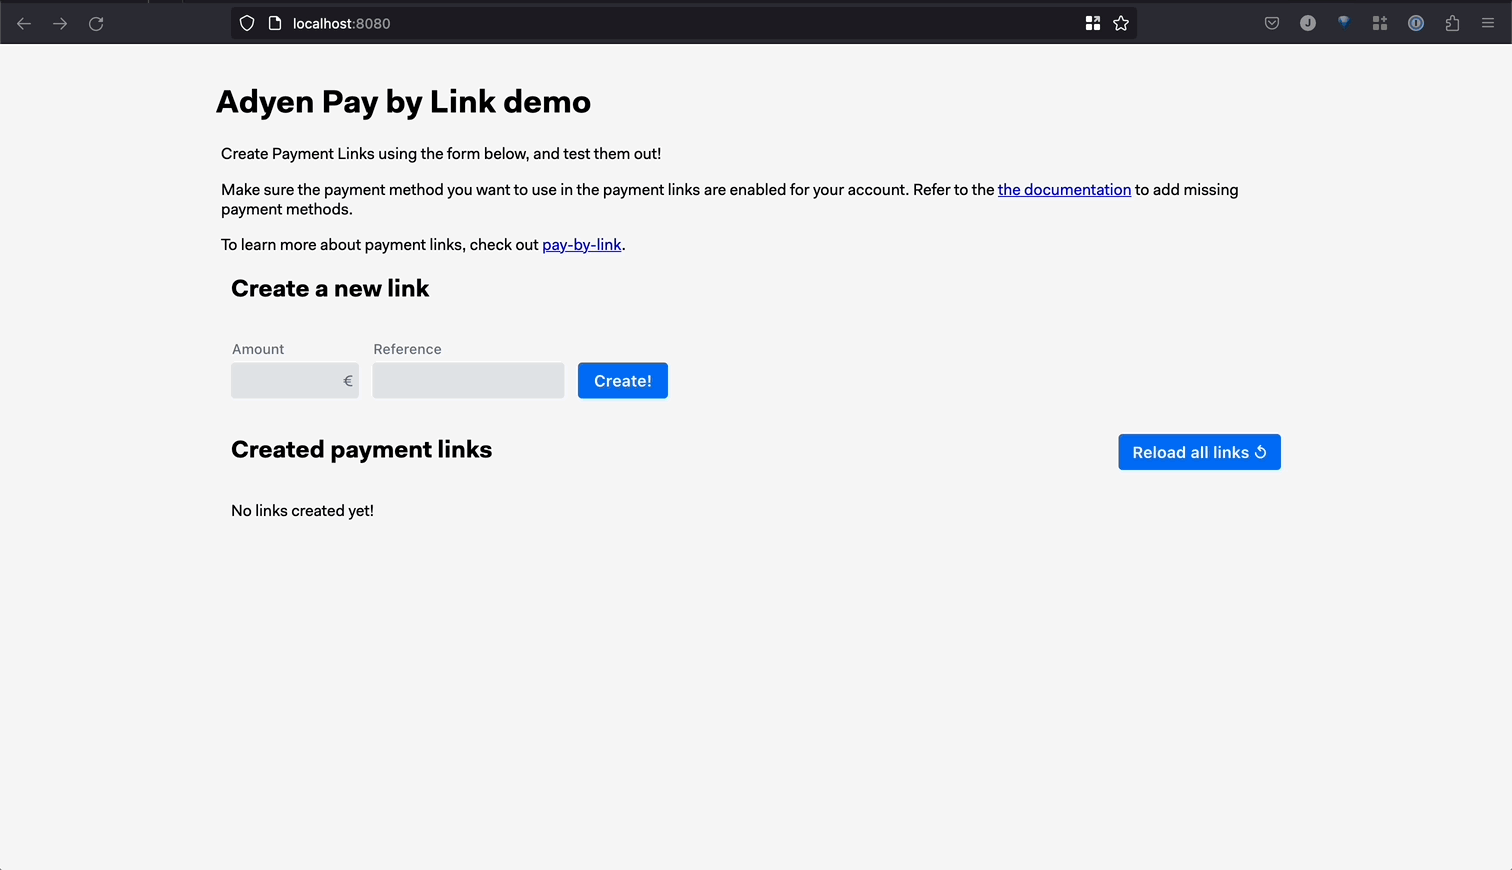Click Reload all links button
This screenshot has width=1512, height=870.
(1199, 452)
